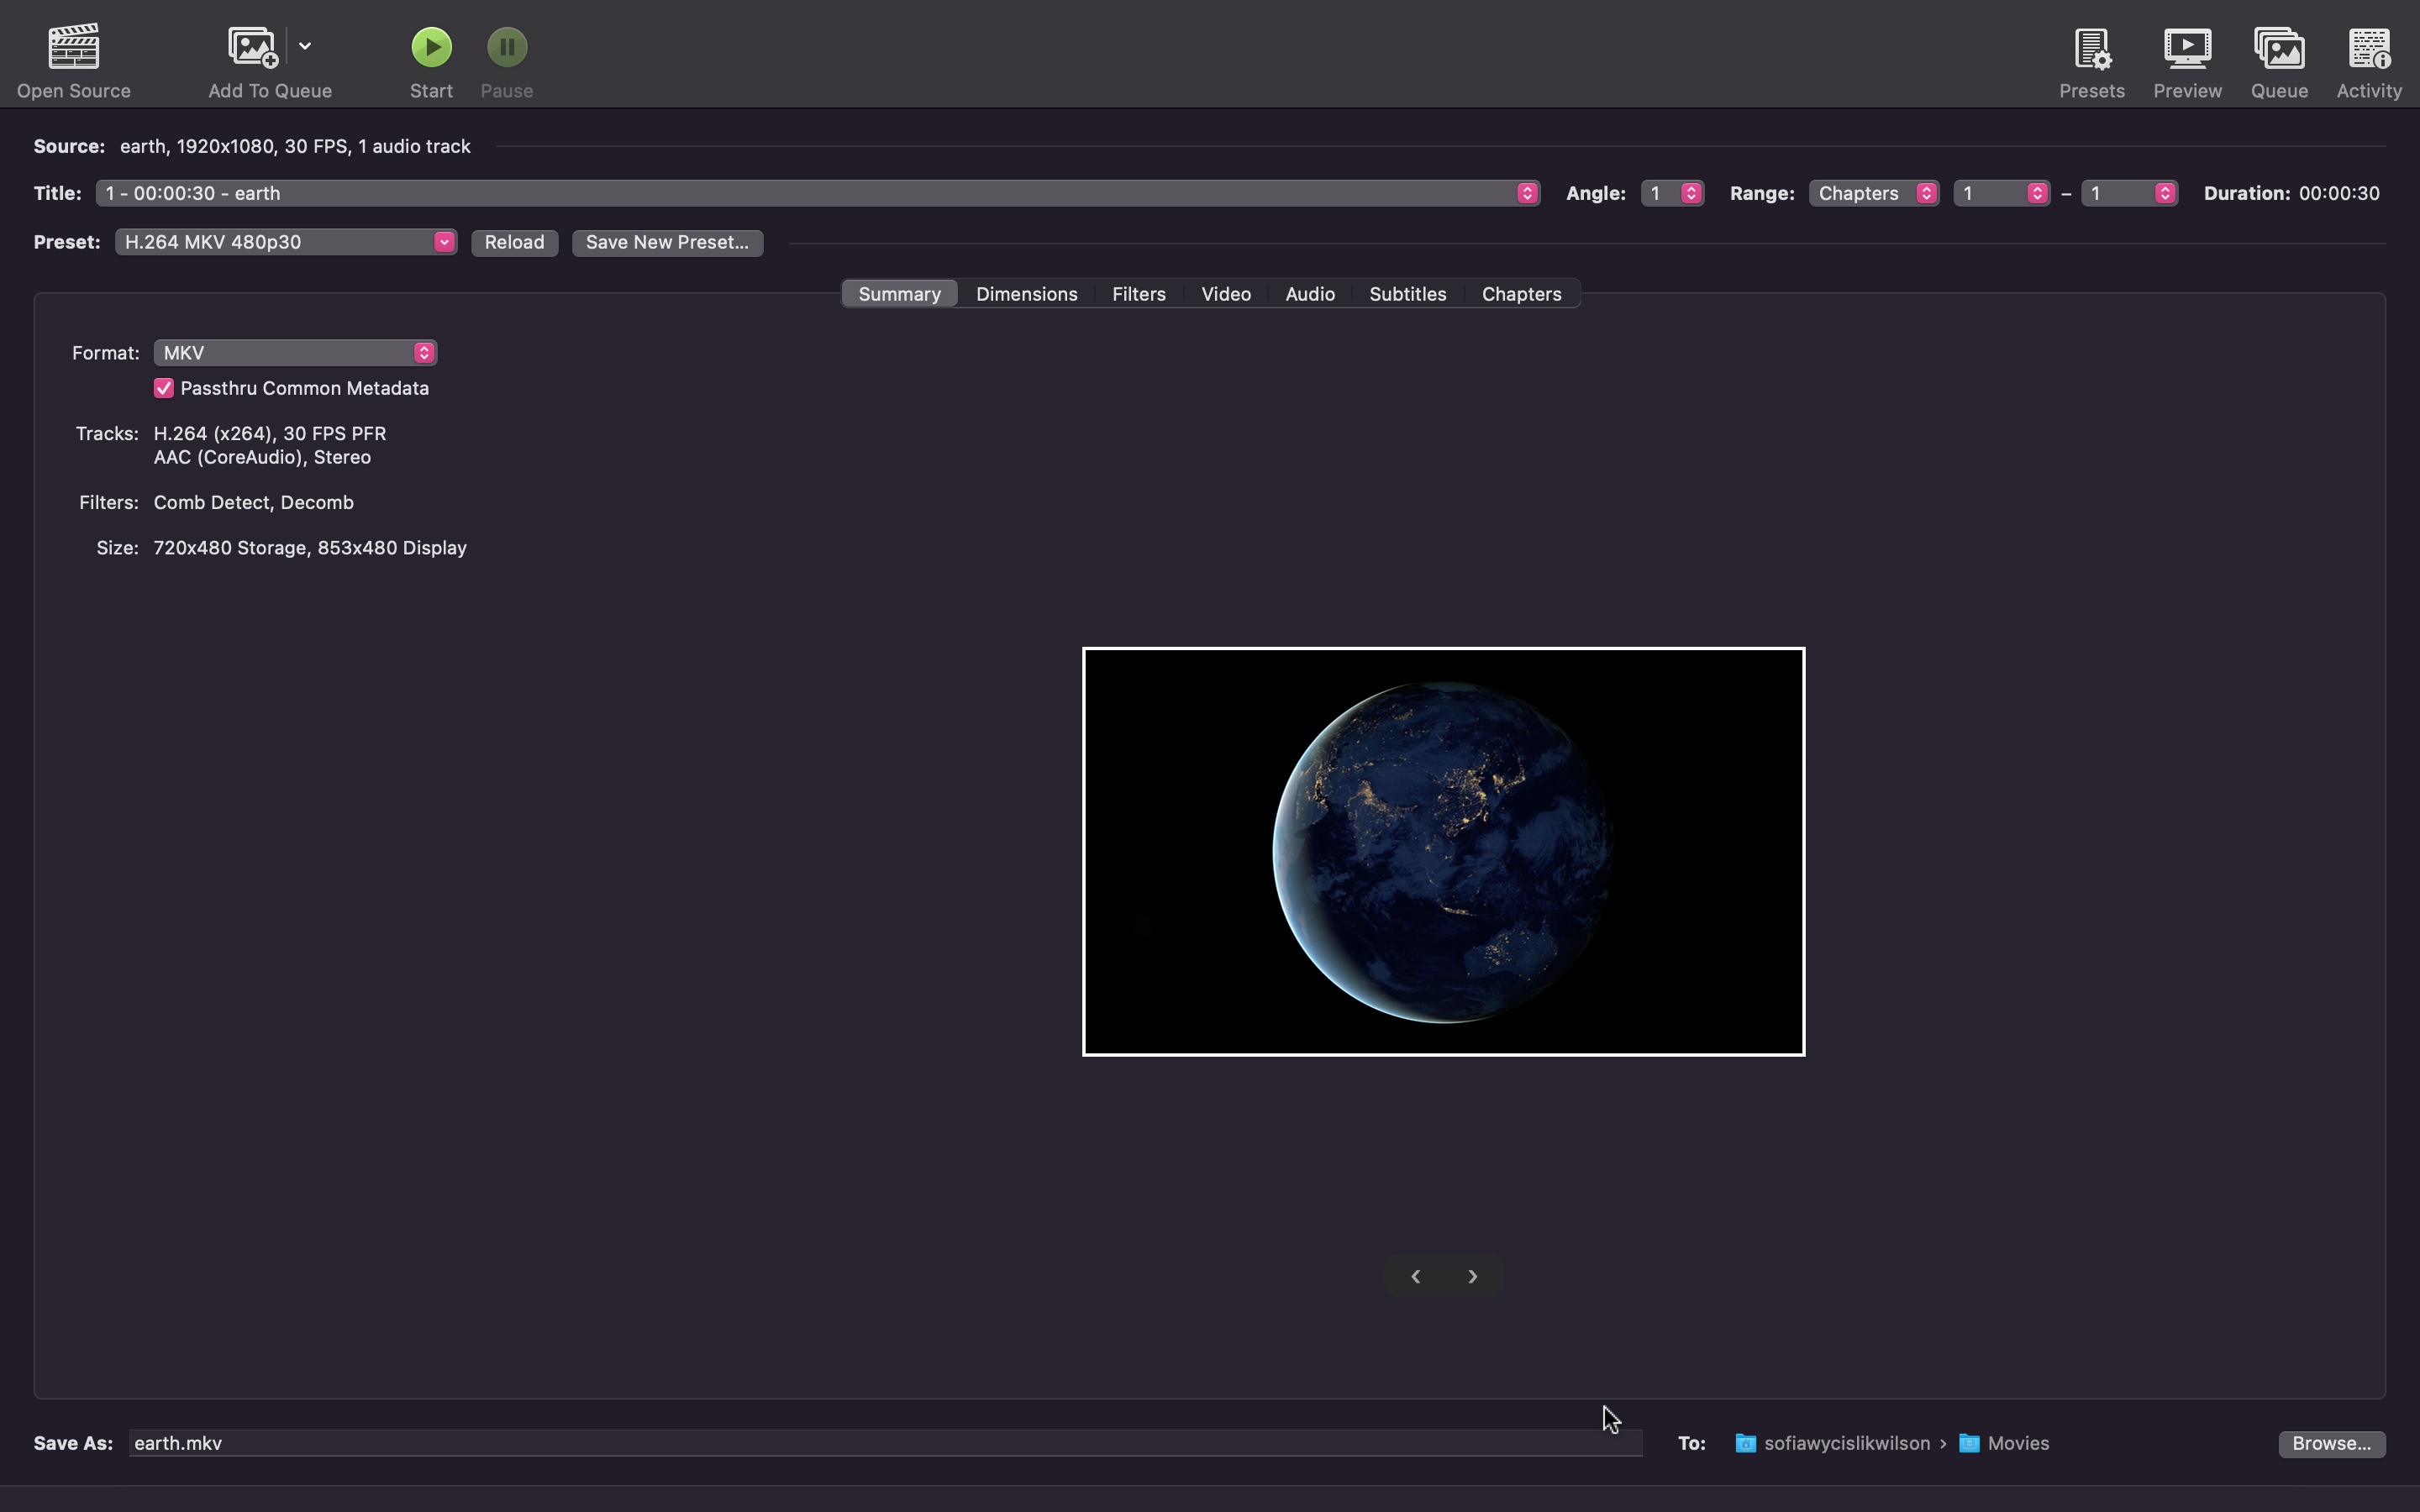Open the Presets panel icon
Screen dimensions: 2420x1512
pos(2092,48)
